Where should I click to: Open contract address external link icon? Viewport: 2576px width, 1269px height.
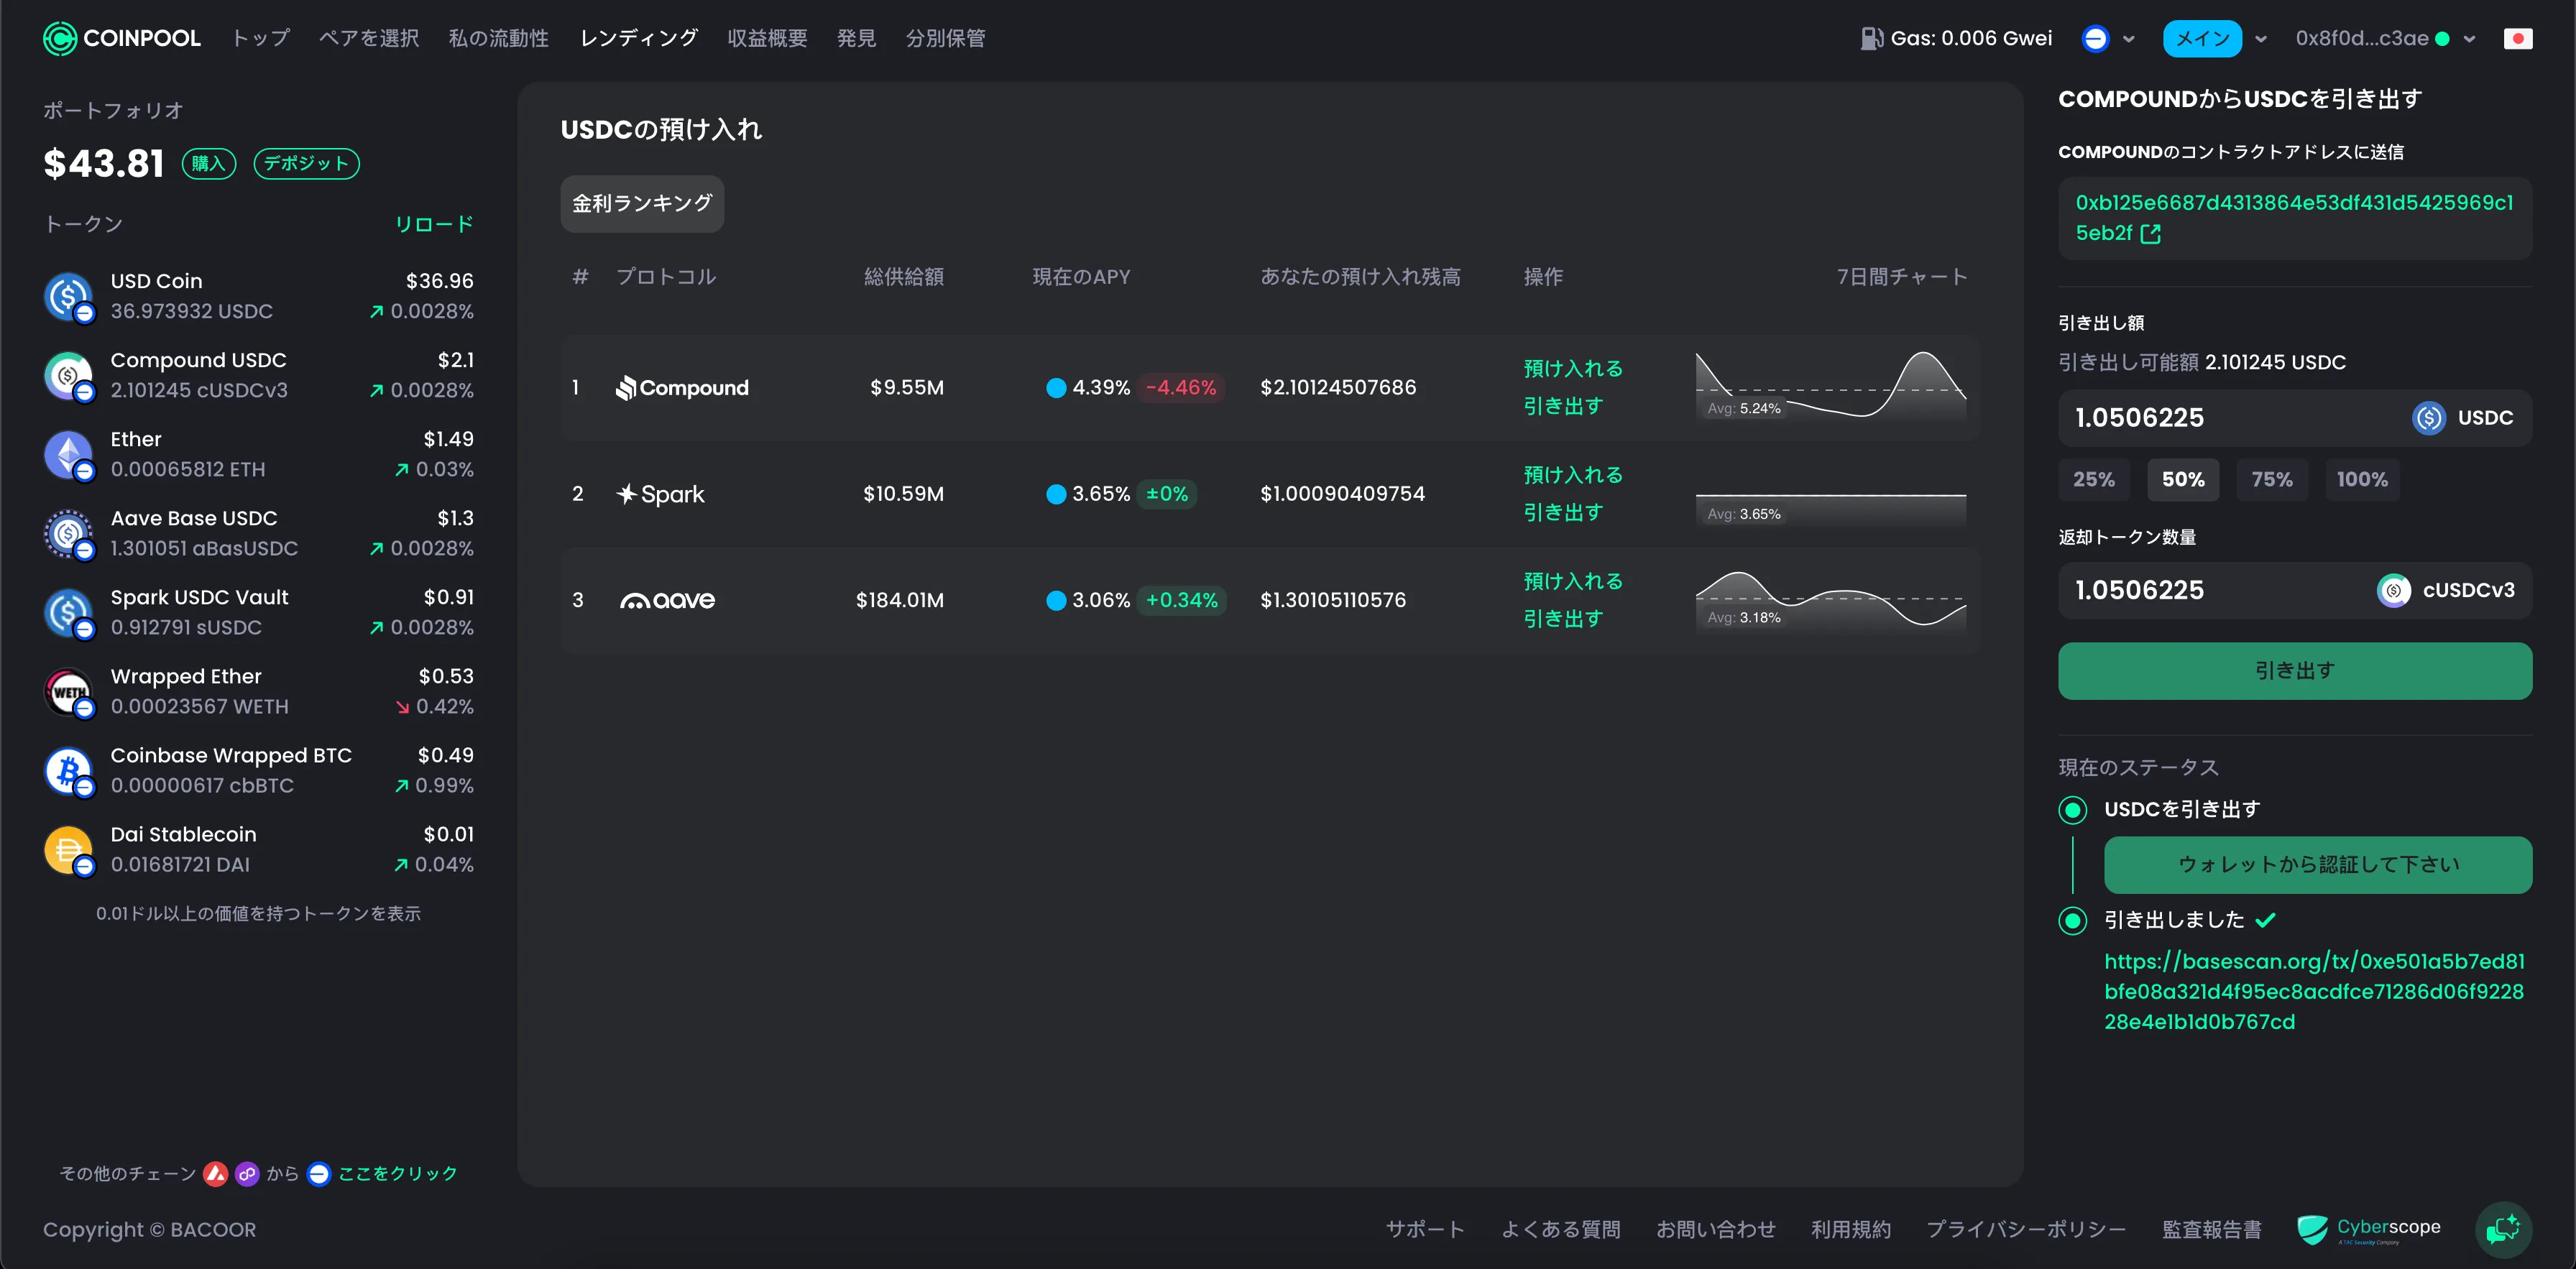pos(2150,234)
